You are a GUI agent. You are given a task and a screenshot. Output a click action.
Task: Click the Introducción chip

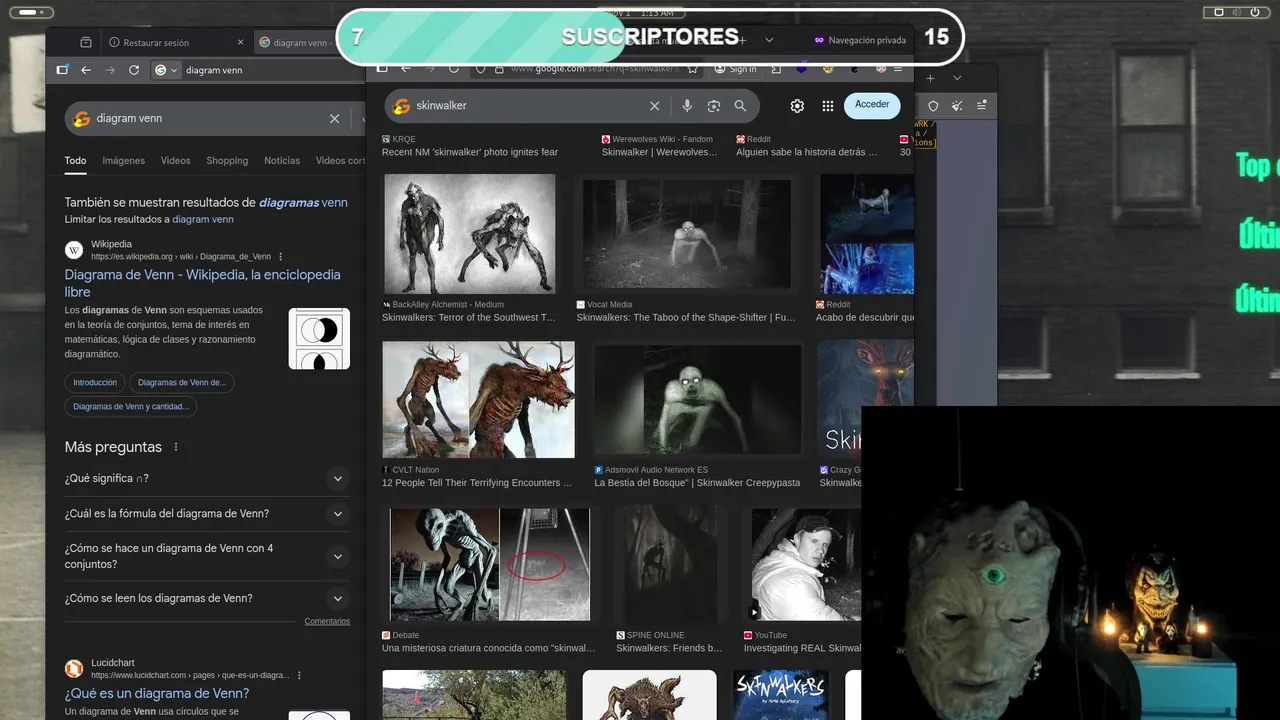[x=95, y=382]
